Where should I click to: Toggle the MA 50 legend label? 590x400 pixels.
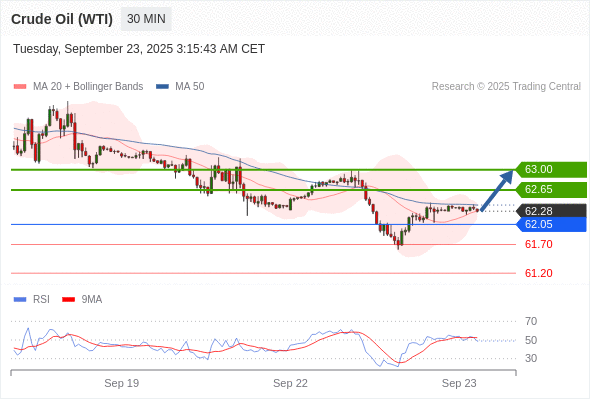click(x=190, y=87)
